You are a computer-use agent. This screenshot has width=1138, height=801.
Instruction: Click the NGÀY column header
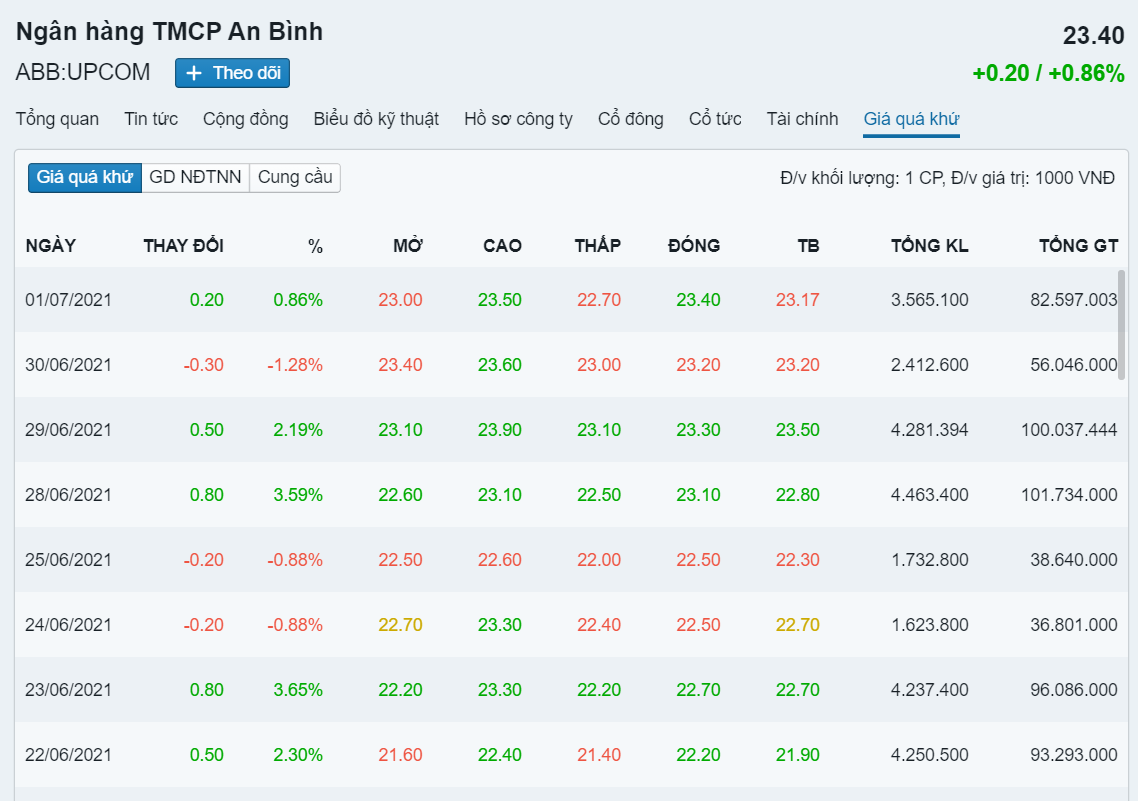coord(51,246)
